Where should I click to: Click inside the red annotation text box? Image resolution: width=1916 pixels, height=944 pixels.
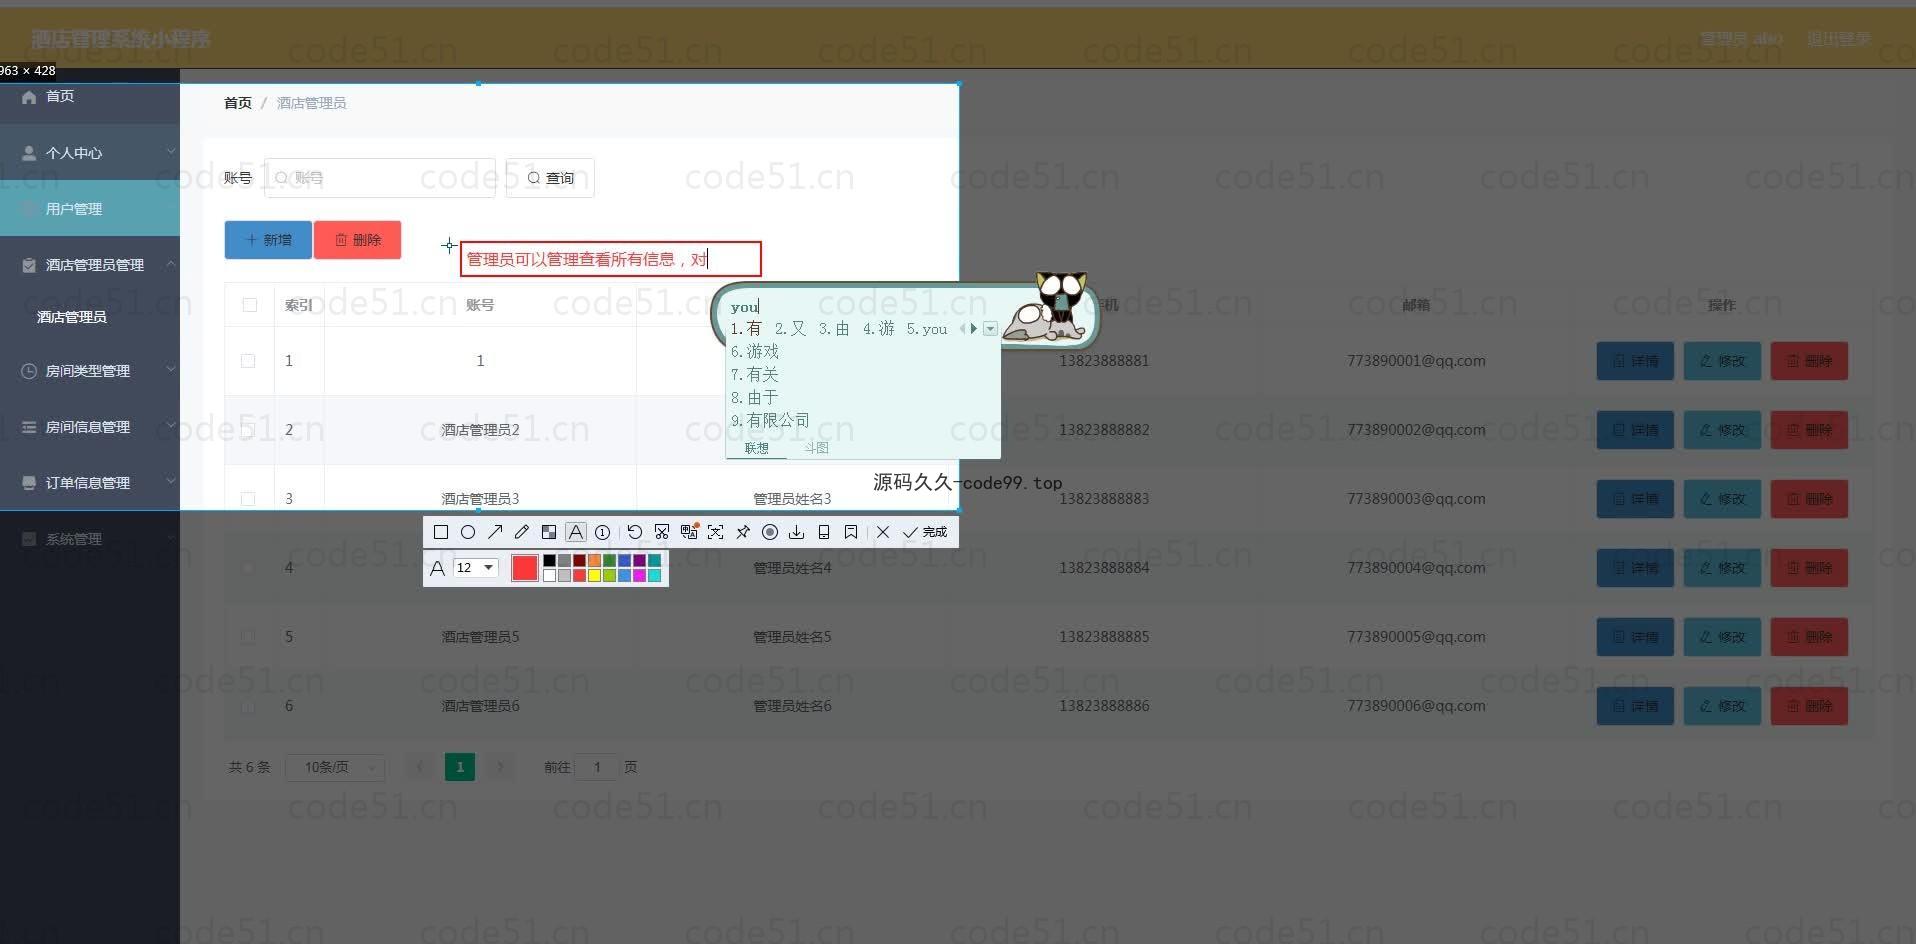(x=610, y=259)
